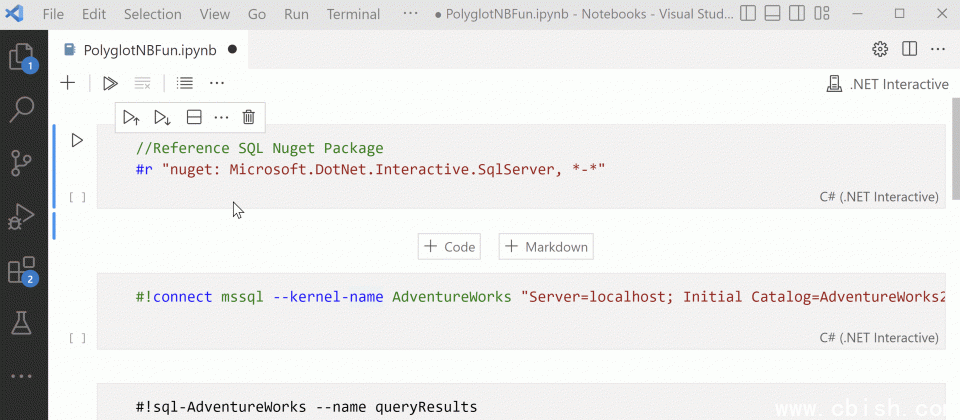Change C# (.NET Interactive) cell language
Screen dimensions: 960x420
[x=878, y=197]
